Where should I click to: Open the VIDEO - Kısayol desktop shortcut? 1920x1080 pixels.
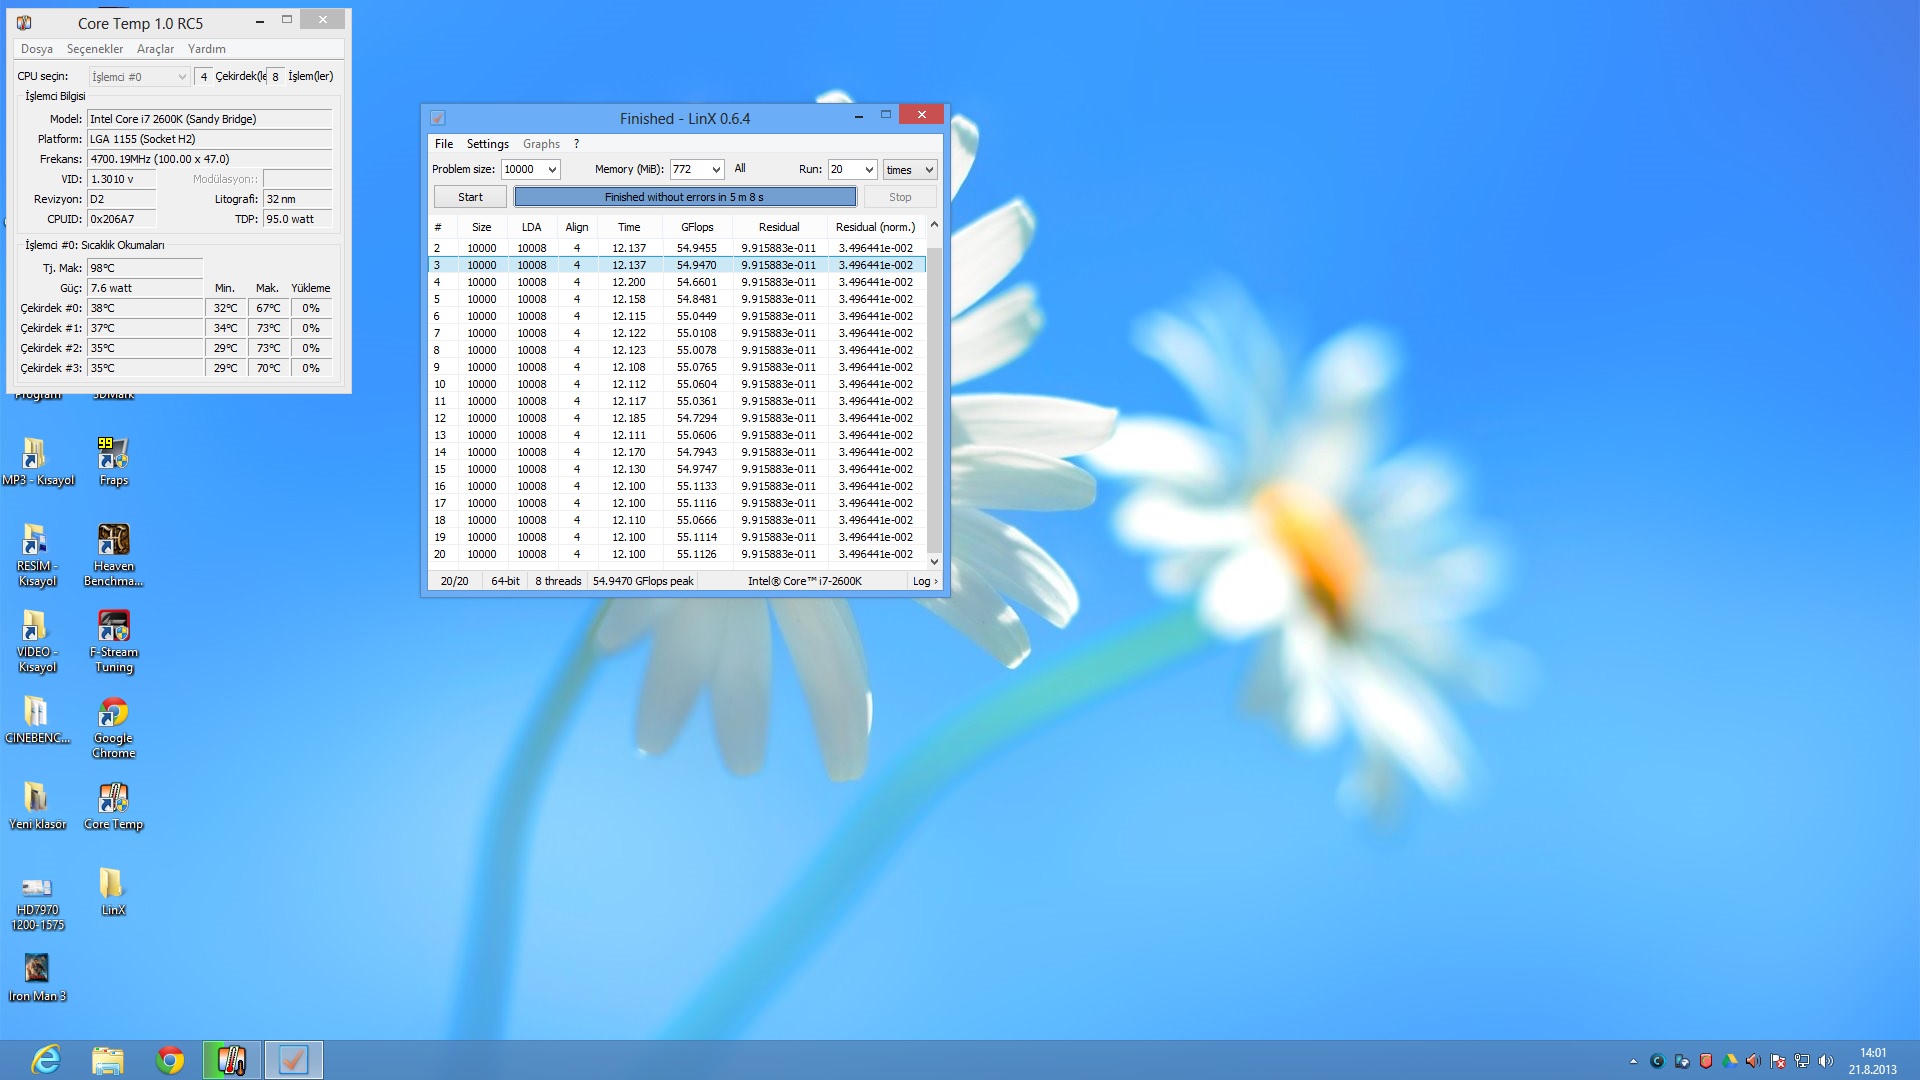(37, 640)
